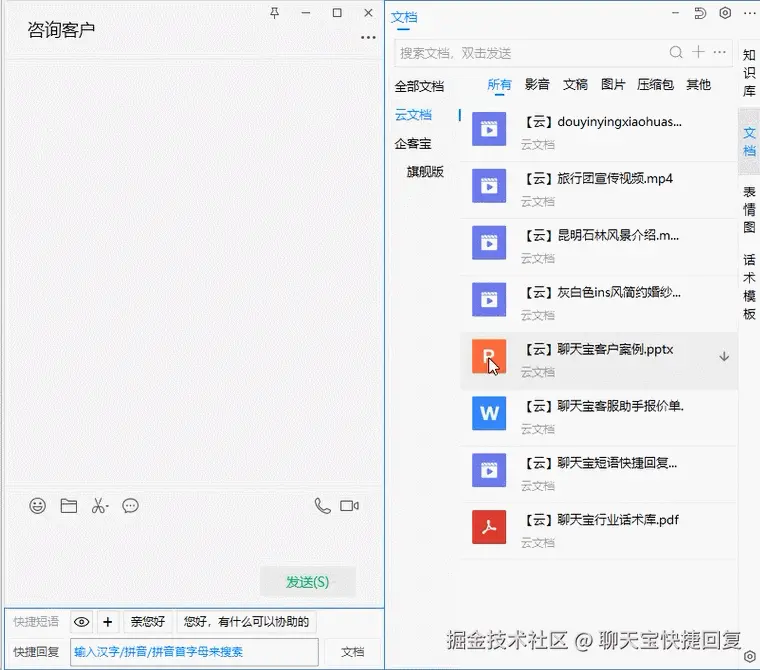Click the video icon of 聊天宝短语快捷回复

coord(489,470)
